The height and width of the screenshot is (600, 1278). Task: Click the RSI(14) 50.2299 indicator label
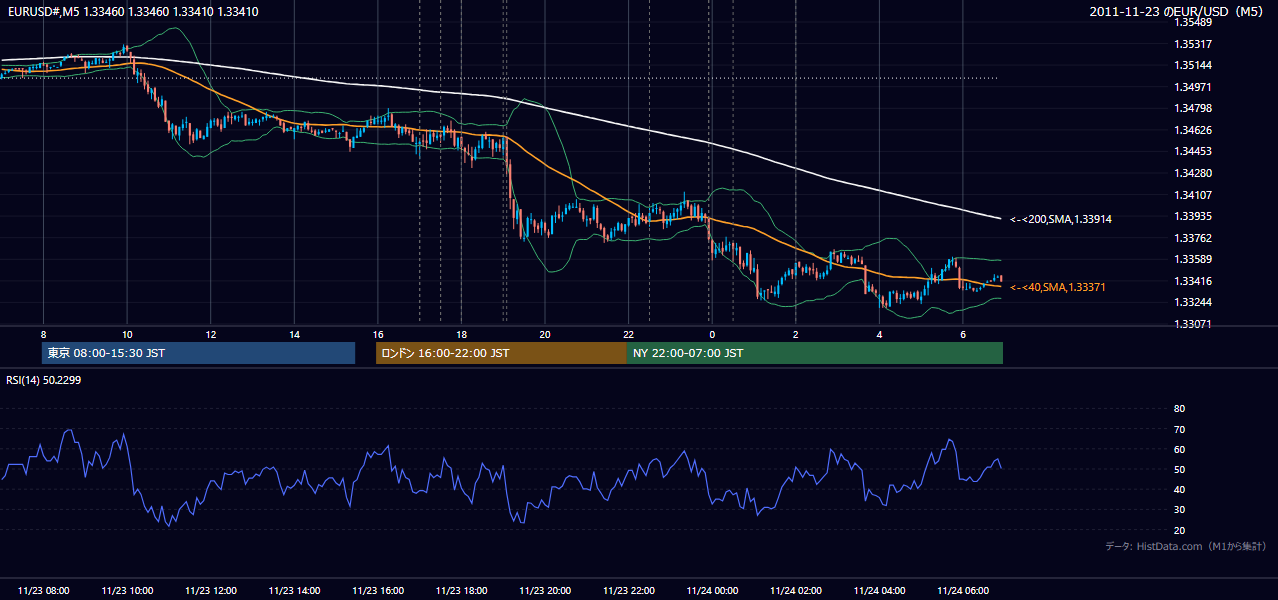click(44, 380)
